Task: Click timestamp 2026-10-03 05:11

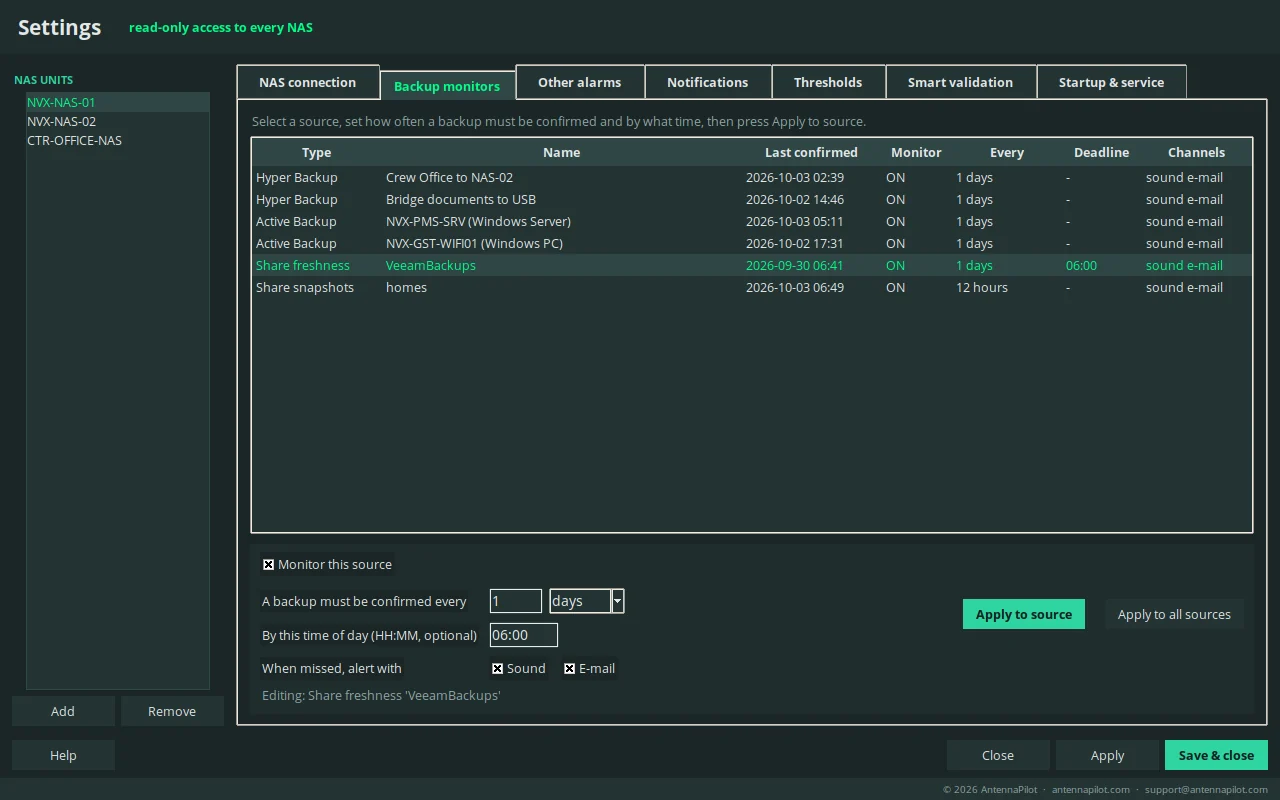Action: (795, 221)
